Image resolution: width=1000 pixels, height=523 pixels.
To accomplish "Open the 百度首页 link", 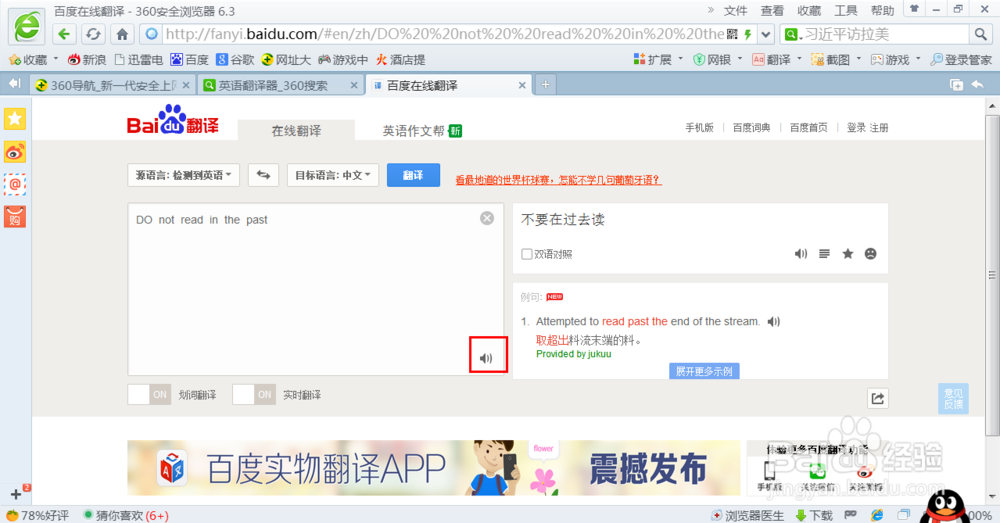I will [x=809, y=128].
